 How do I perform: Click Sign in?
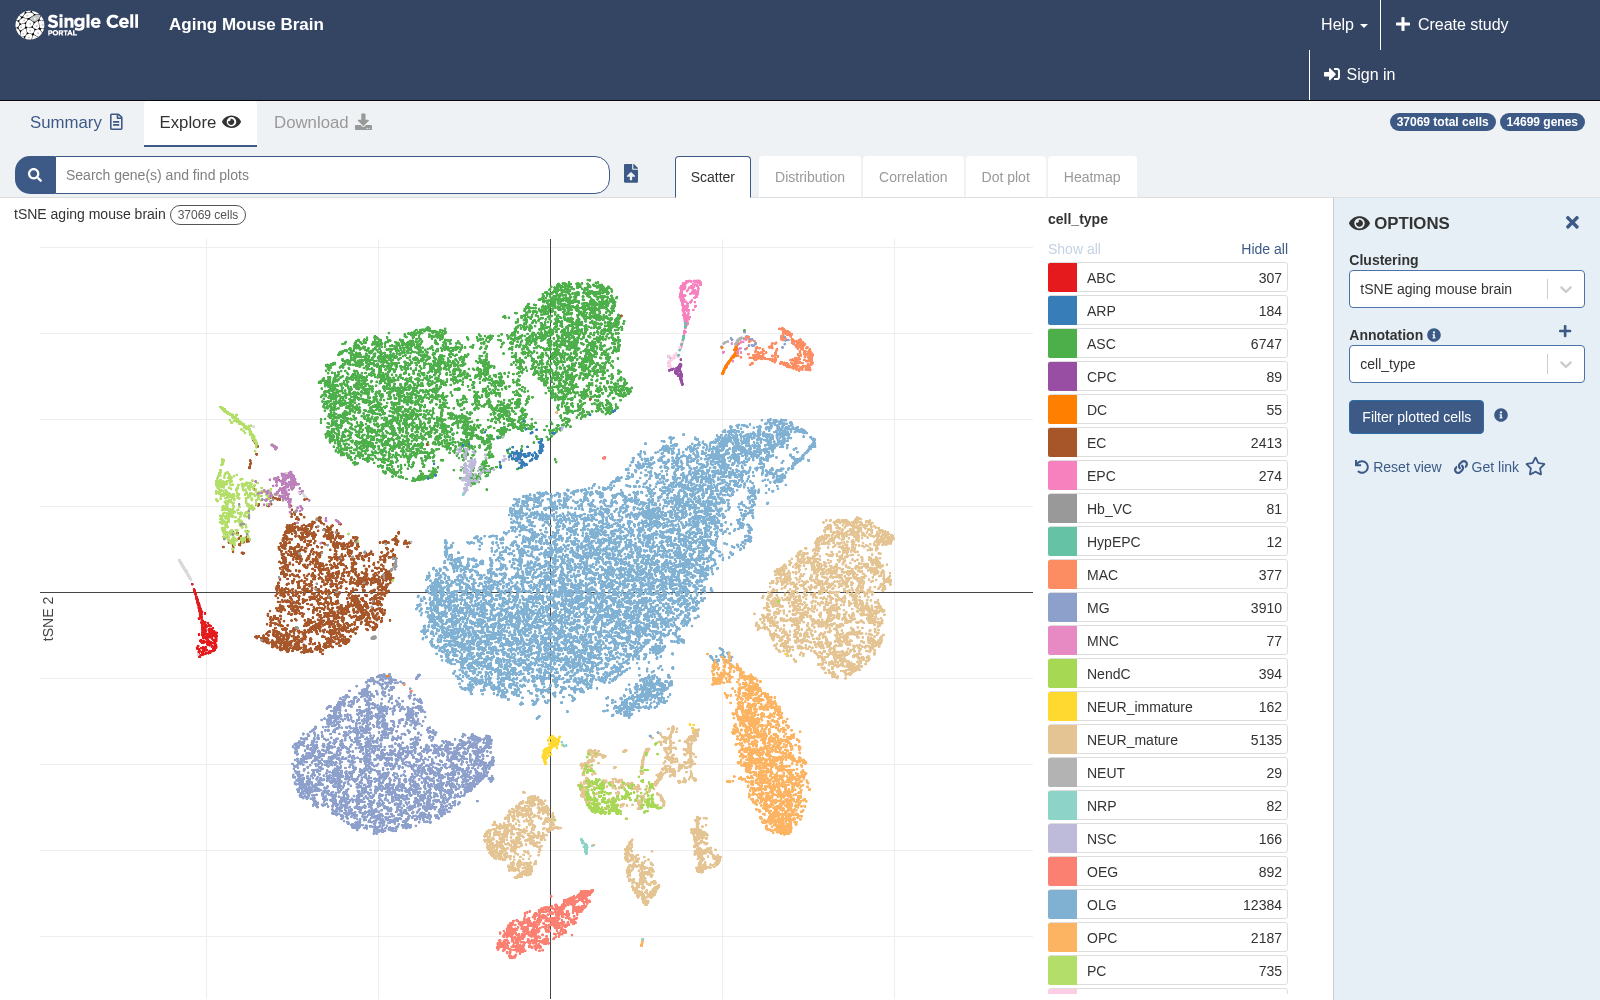point(1359,75)
